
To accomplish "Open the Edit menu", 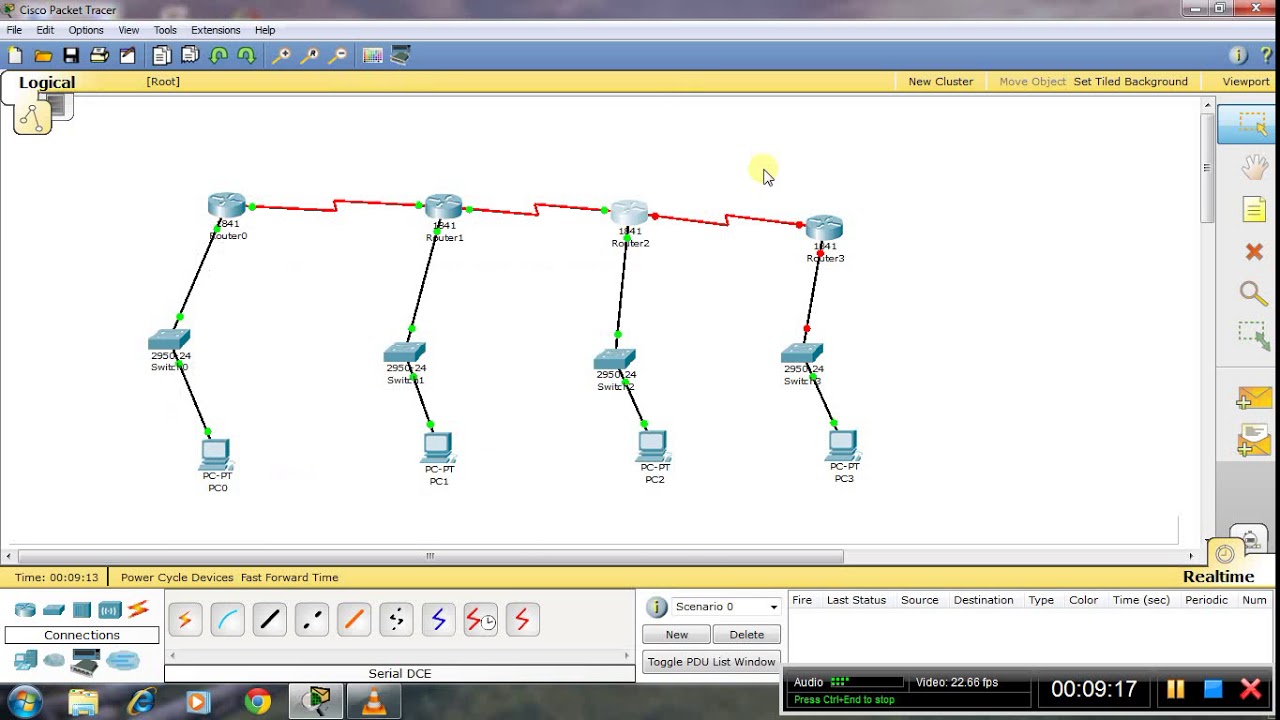I will [45, 30].
